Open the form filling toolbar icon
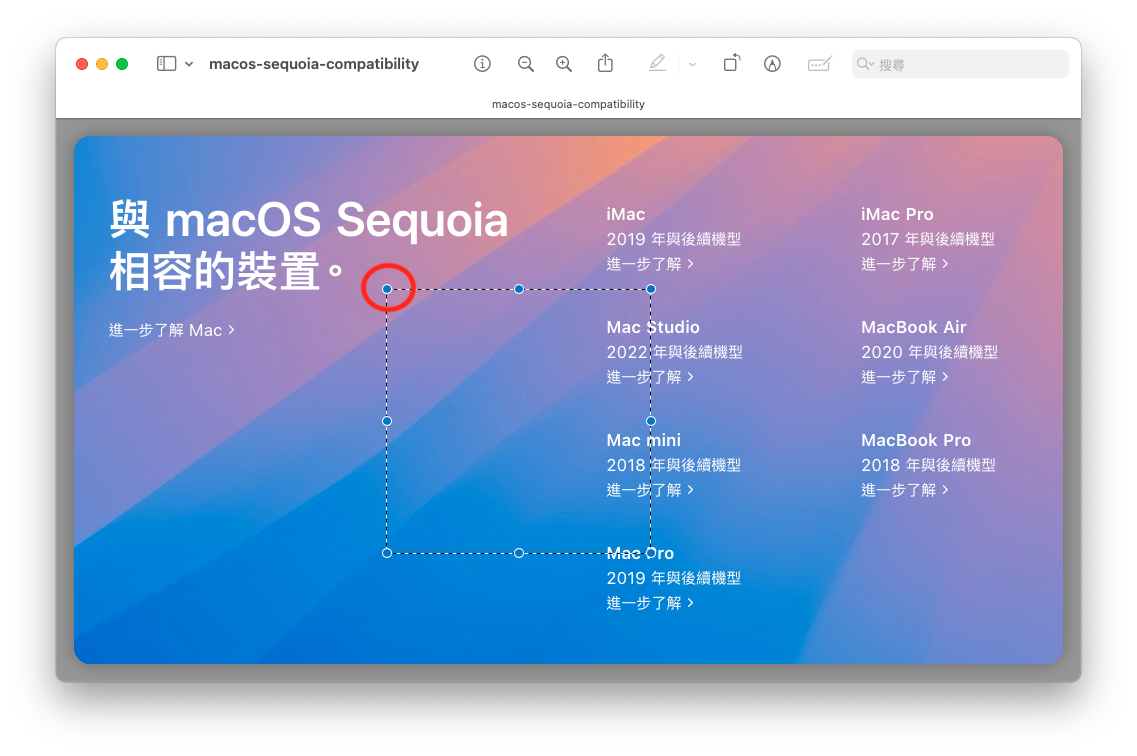1137x756 pixels. [819, 64]
